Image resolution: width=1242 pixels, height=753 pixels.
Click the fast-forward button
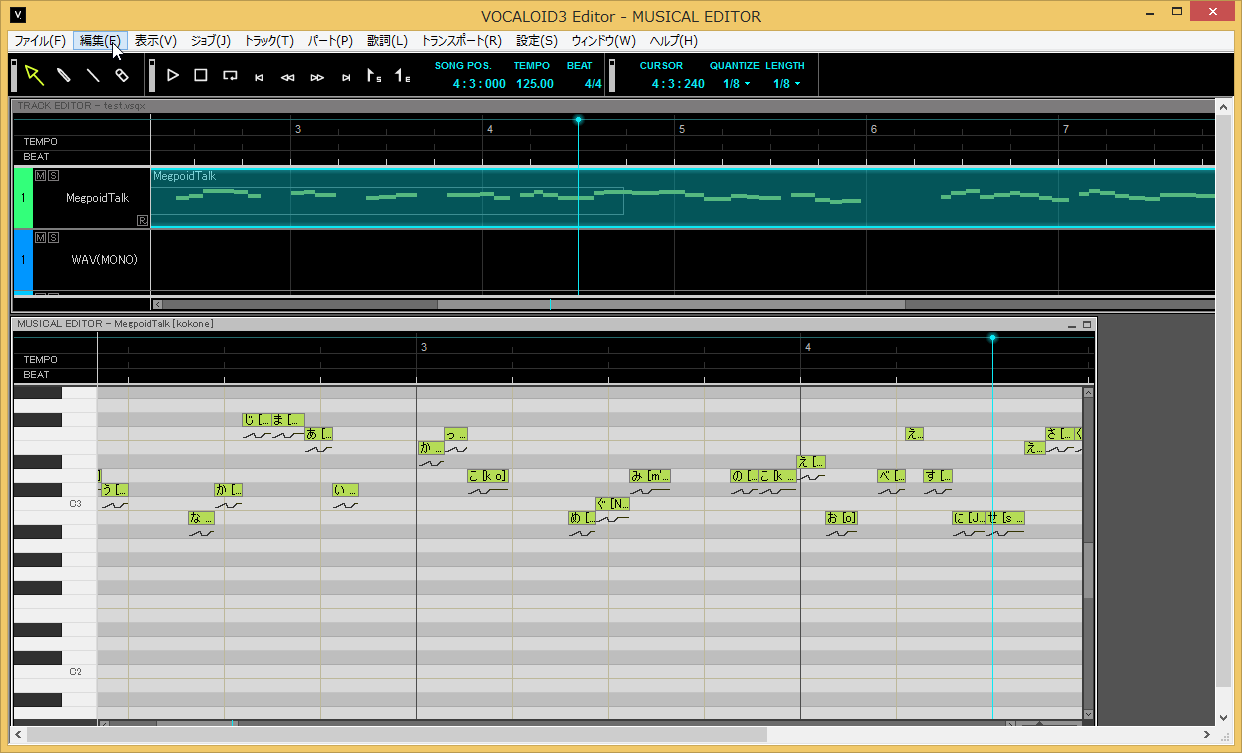click(x=317, y=76)
